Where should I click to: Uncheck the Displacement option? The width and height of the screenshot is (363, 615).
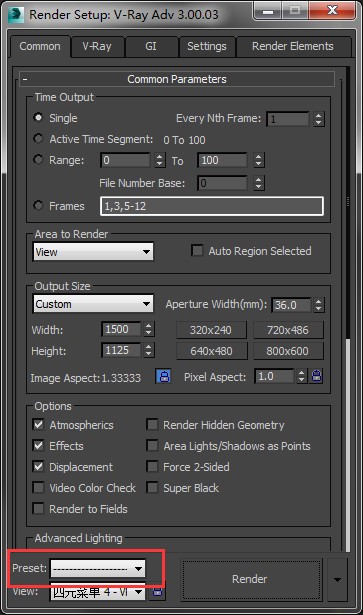38,467
